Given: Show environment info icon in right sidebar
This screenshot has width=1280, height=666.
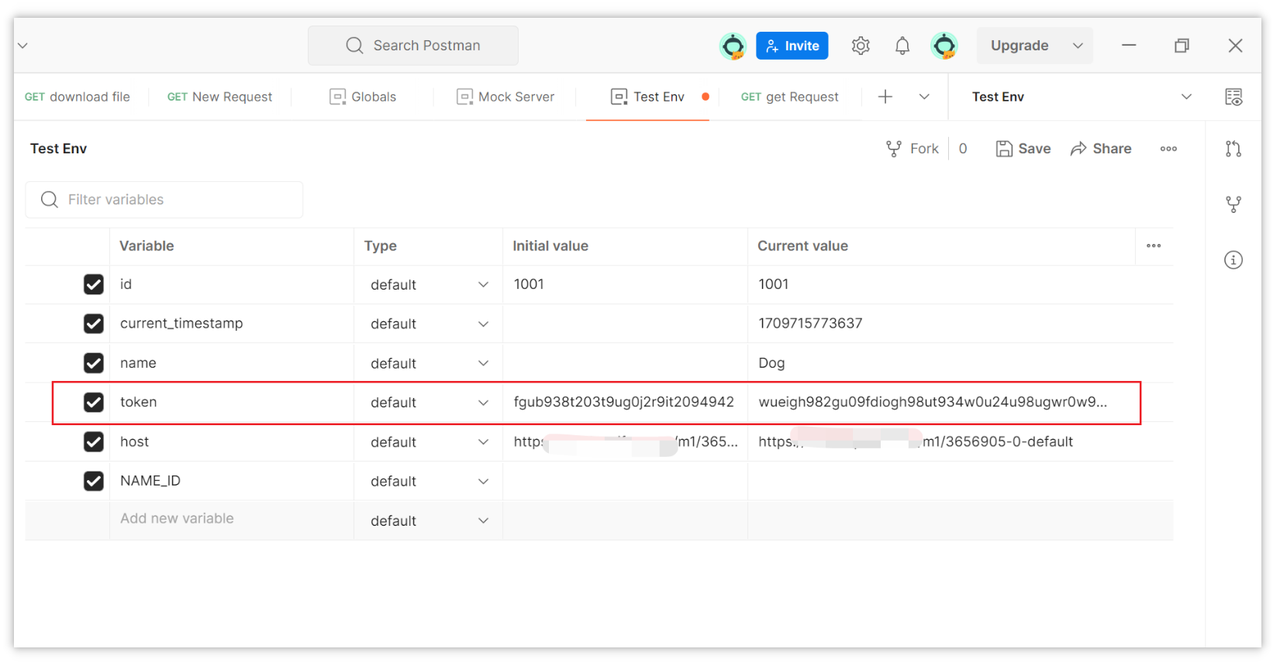Looking at the screenshot, I should [1234, 260].
